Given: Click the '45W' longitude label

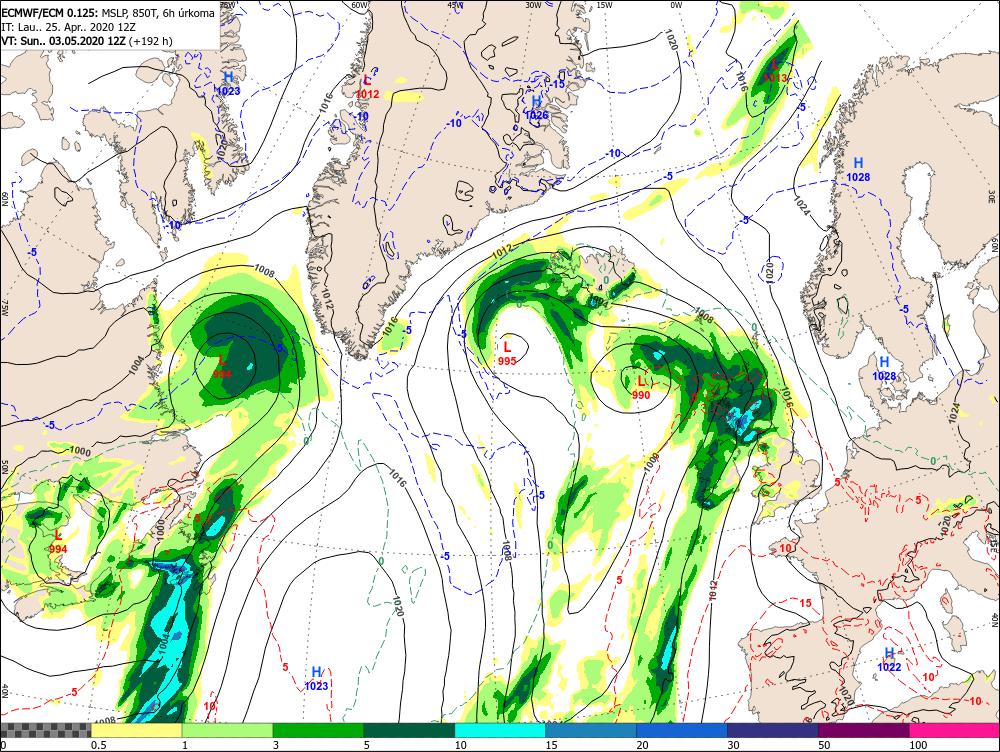Looking at the screenshot, I should tap(455, 5).
